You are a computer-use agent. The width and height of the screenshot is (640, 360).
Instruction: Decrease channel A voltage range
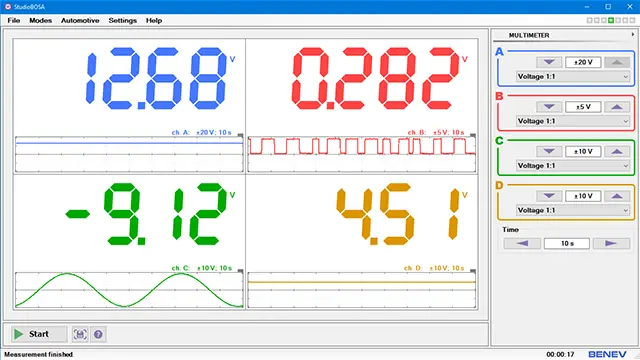549,62
